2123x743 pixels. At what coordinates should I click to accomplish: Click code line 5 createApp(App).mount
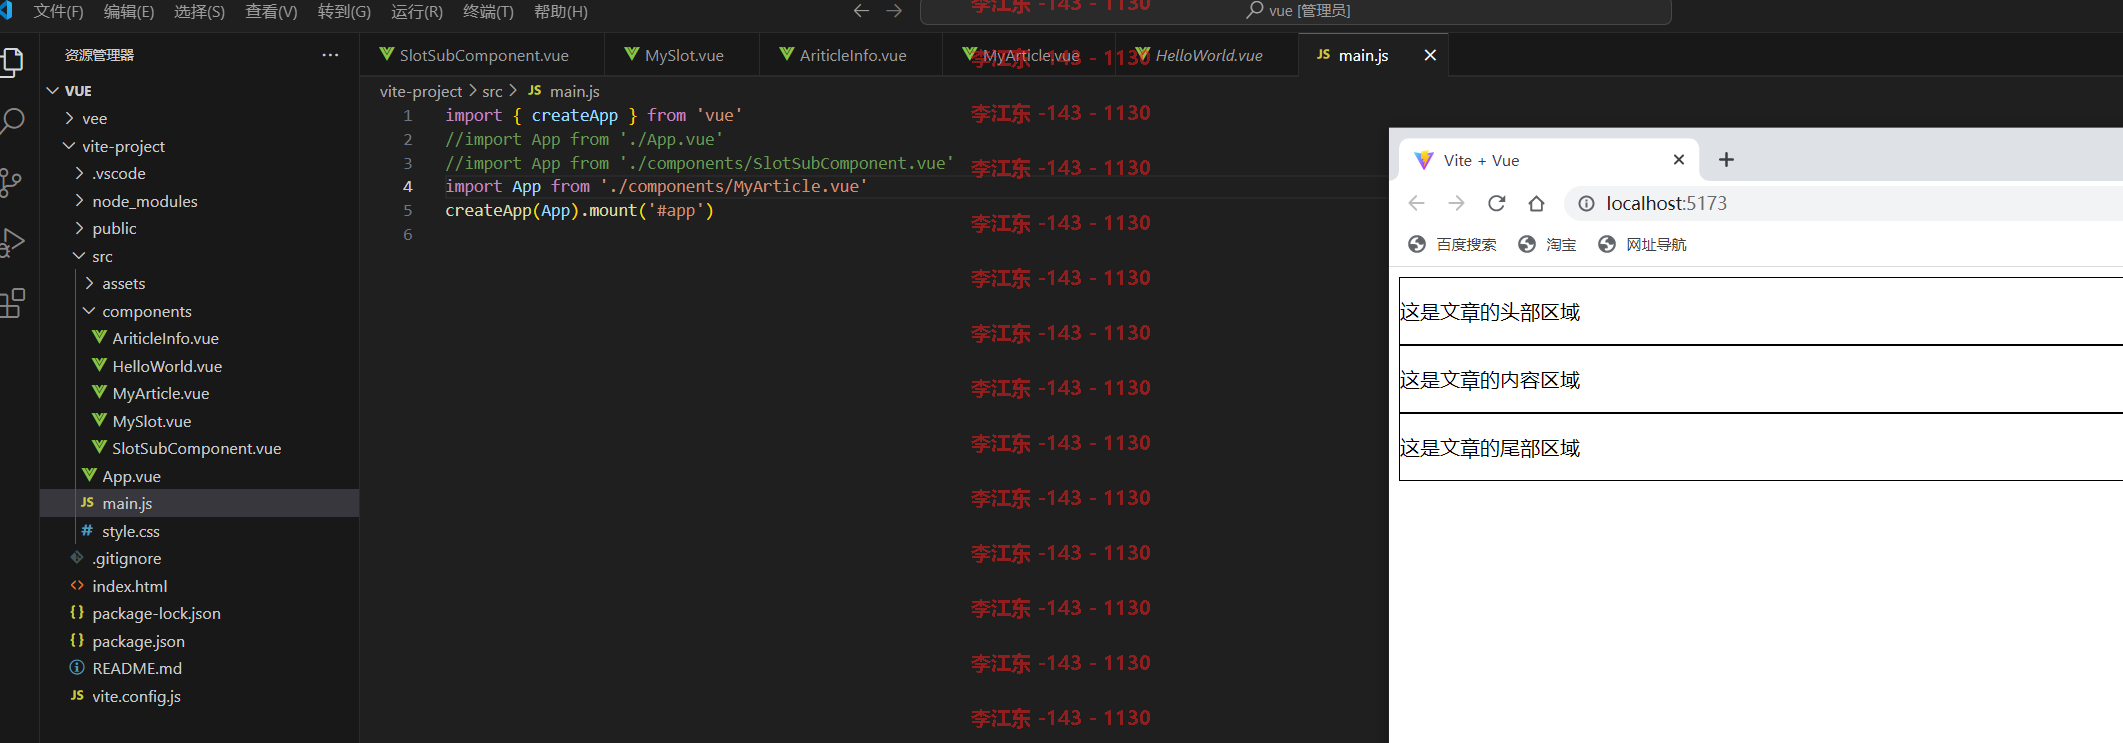click(579, 210)
